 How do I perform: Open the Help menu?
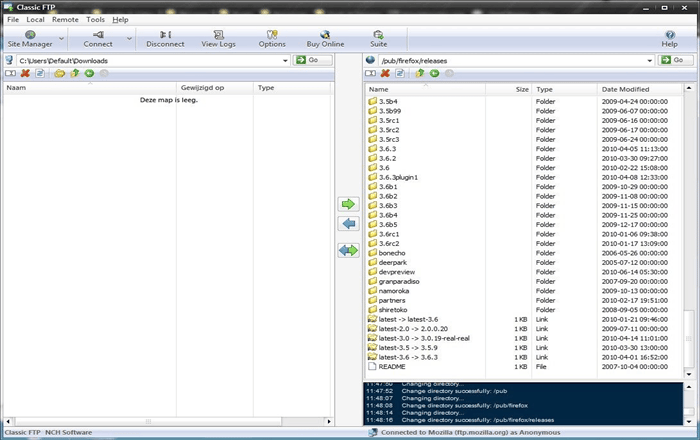pos(120,20)
